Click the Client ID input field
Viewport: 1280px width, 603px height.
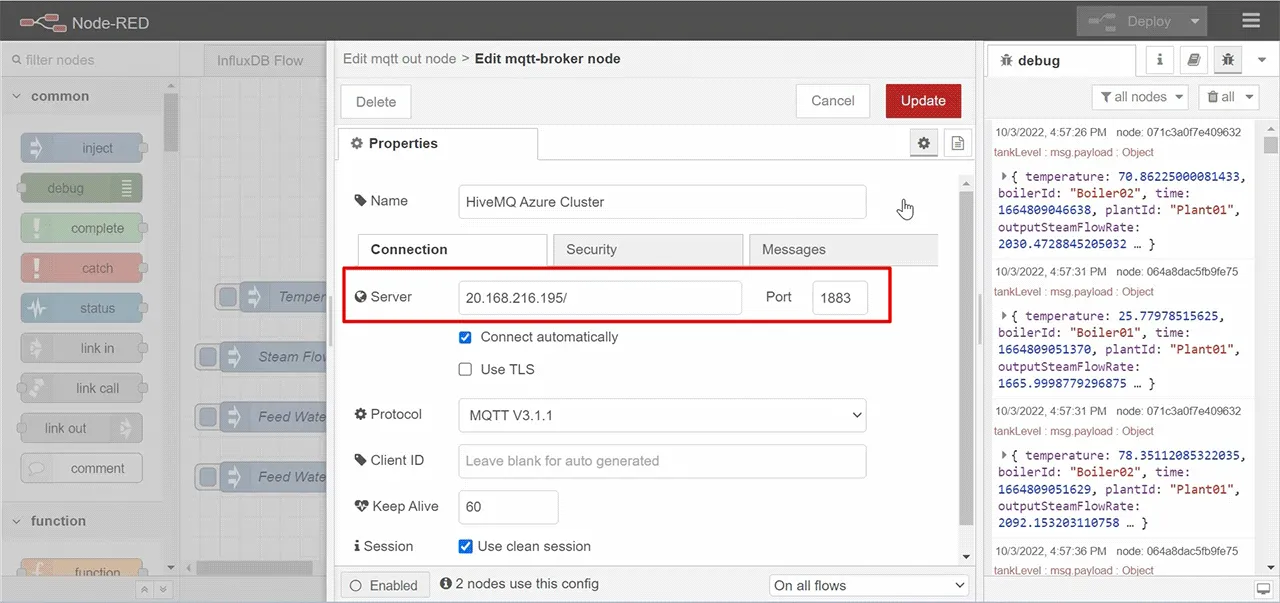click(662, 461)
